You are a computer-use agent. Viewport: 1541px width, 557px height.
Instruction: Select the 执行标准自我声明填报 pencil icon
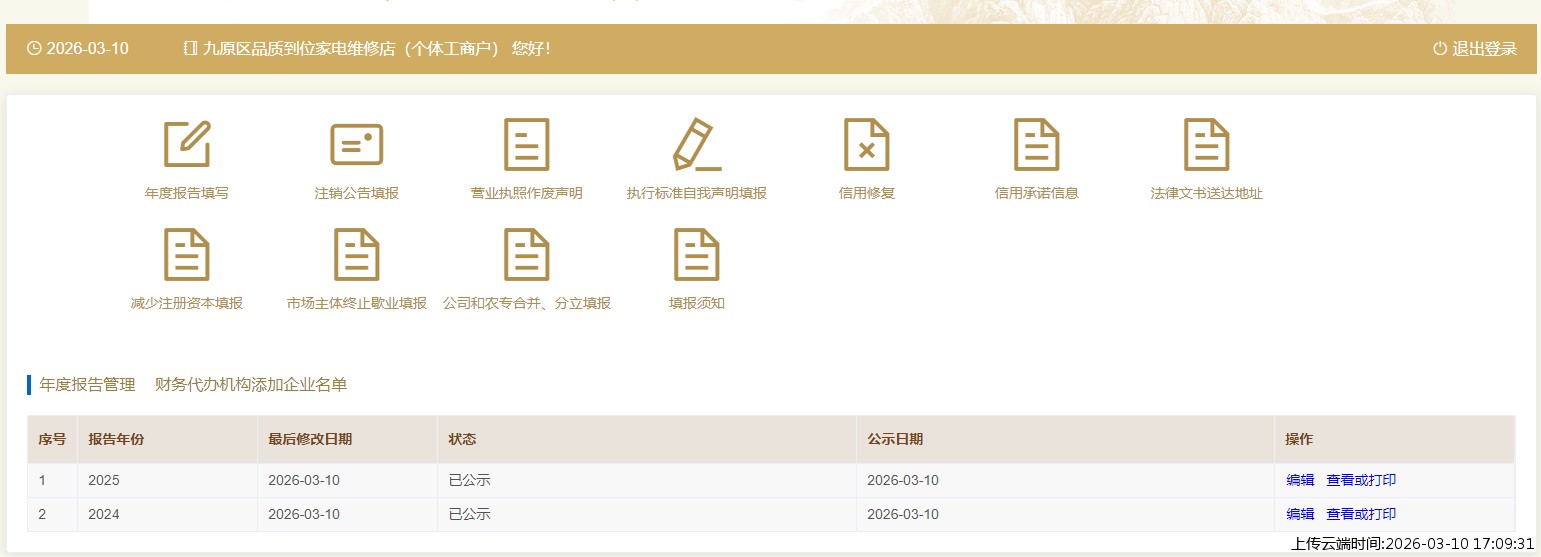click(x=697, y=145)
